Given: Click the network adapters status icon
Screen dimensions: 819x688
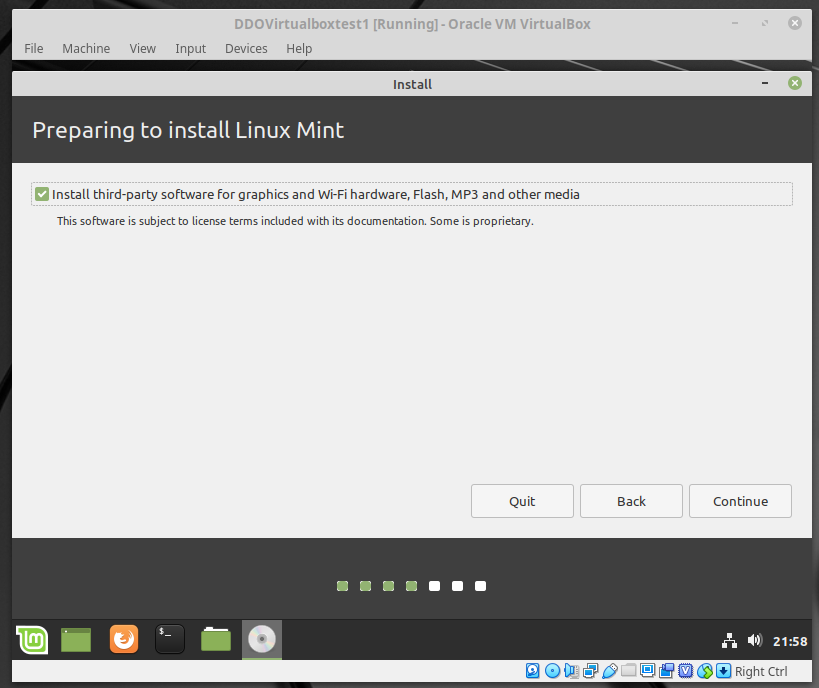Looking at the screenshot, I should click(x=590, y=671).
